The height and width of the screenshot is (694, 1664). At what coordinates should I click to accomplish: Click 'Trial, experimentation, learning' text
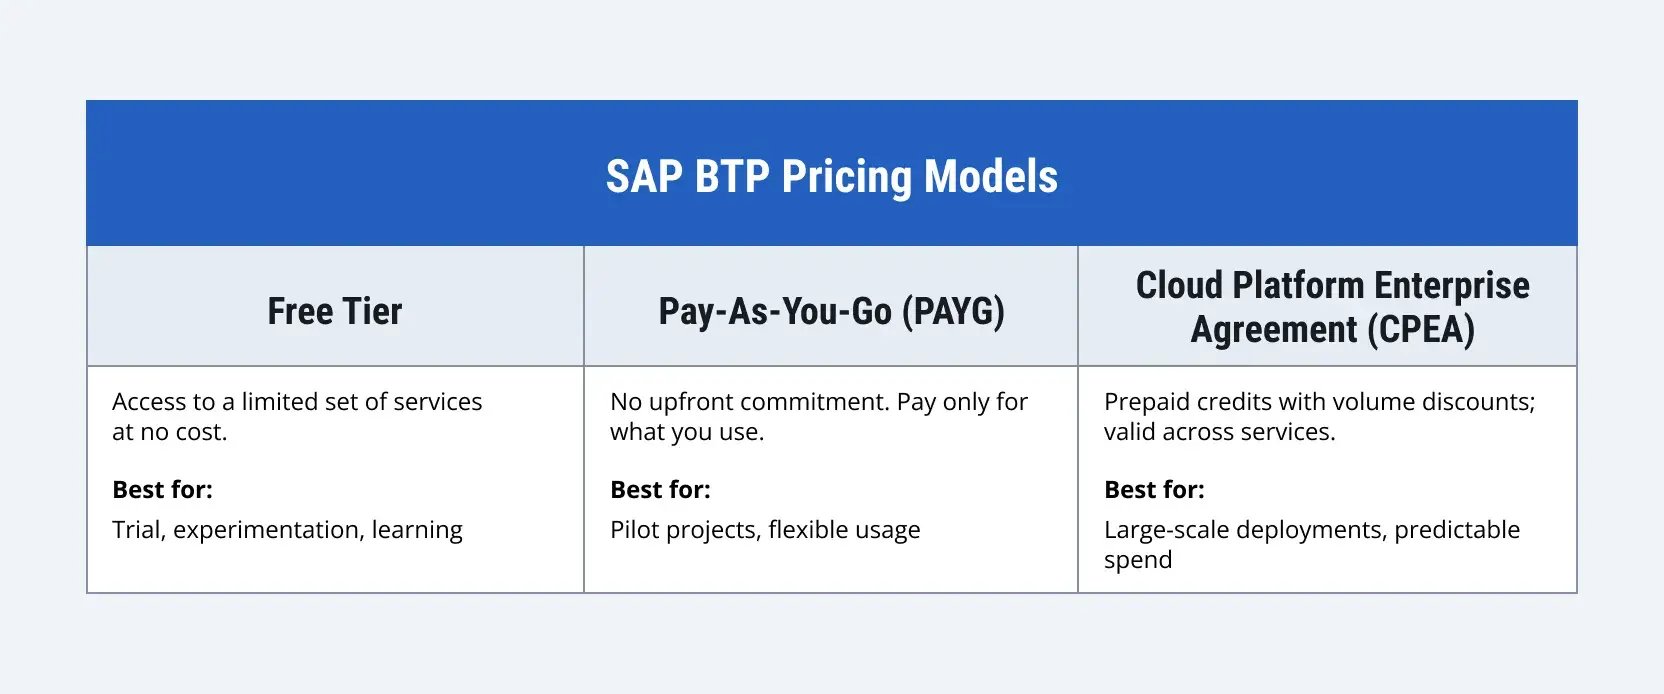pos(287,530)
